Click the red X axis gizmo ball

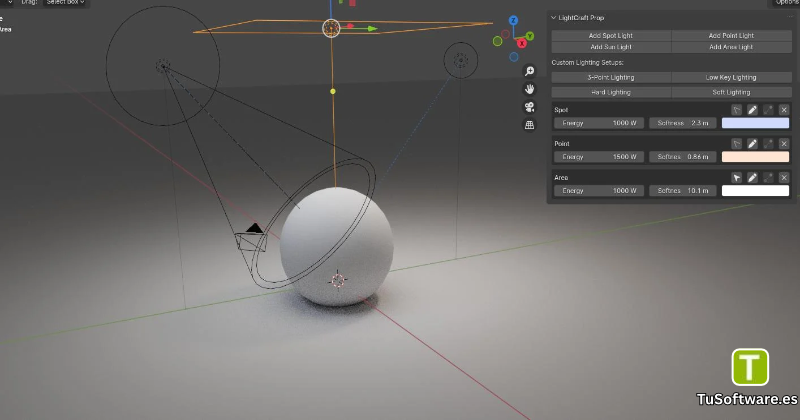pyautogui.click(x=521, y=43)
